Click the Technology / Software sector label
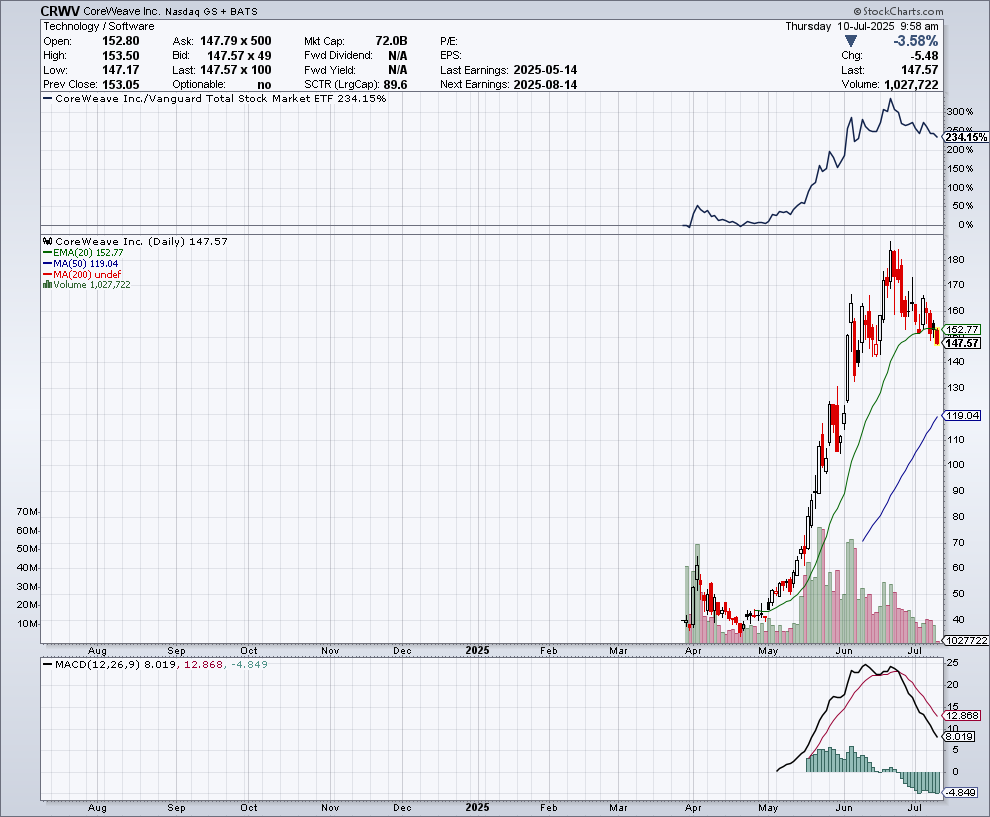The width and height of the screenshot is (990, 817). 98,27
